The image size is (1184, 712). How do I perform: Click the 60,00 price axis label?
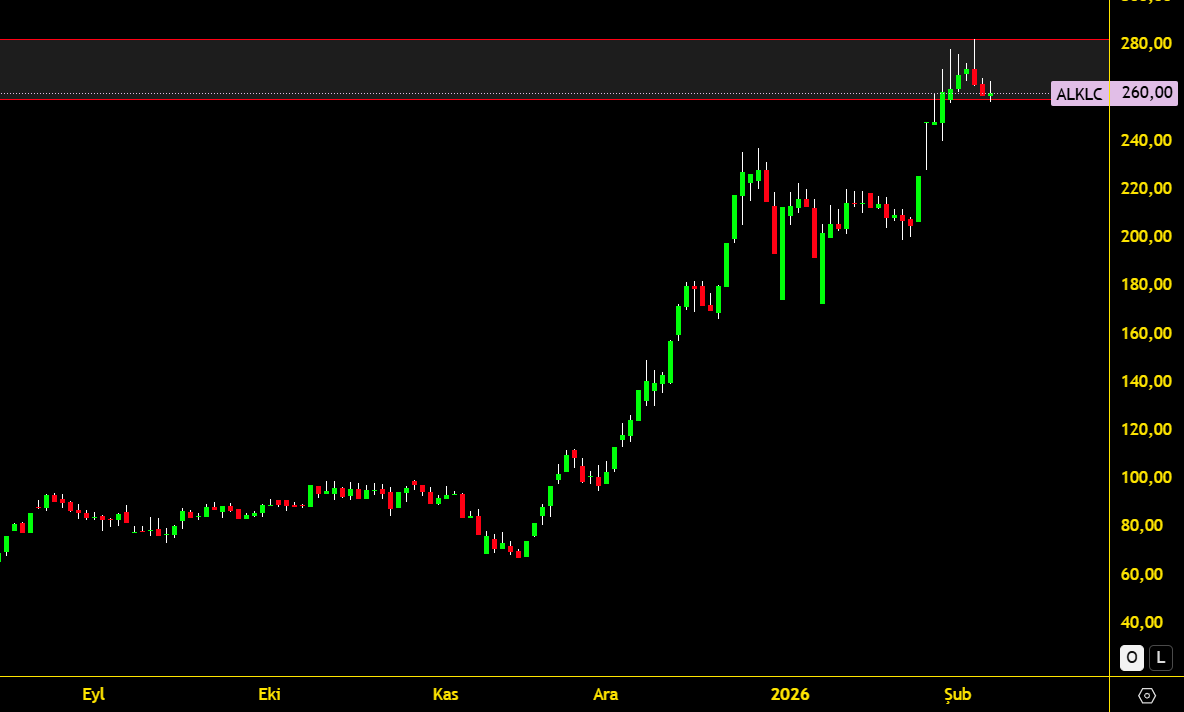1142,574
